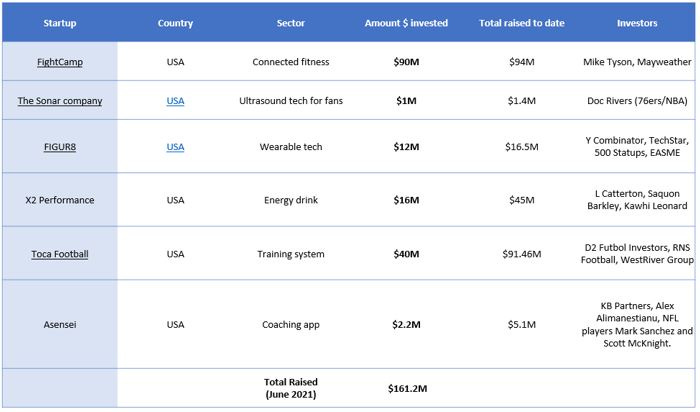Click the $40M invested amount
Viewport: 700px width, 412px height.
(x=406, y=254)
